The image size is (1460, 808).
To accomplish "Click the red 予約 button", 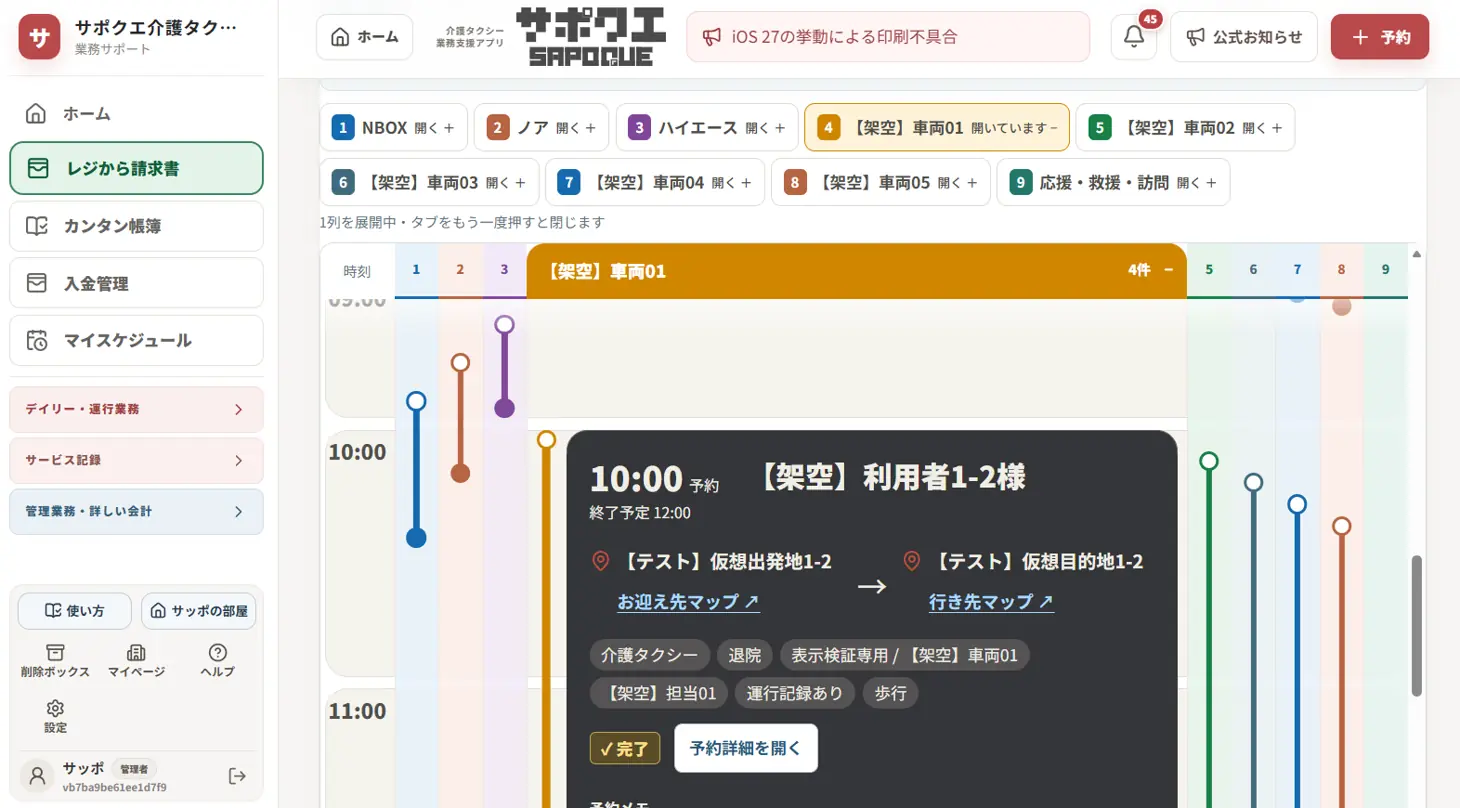I will pyautogui.click(x=1380, y=37).
